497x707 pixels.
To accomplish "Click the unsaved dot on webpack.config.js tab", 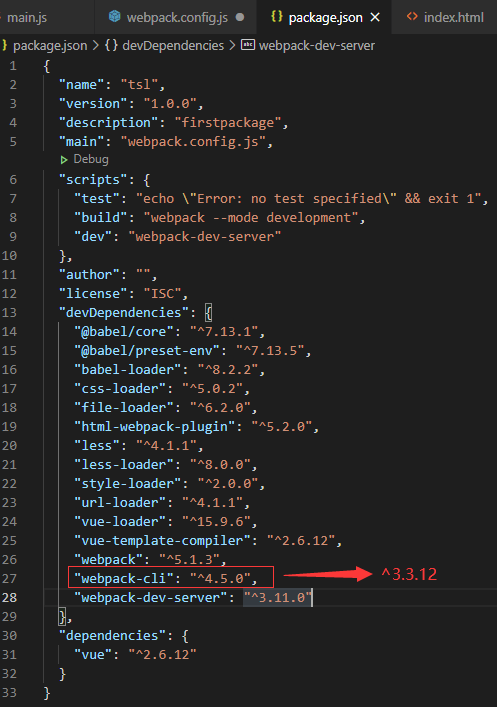I will [x=240, y=17].
